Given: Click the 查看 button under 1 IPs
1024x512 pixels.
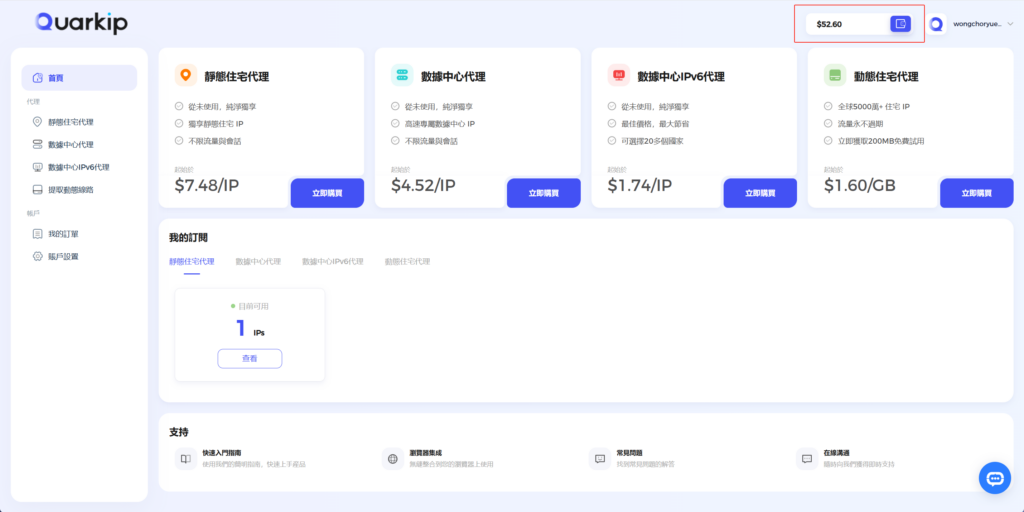Looking at the screenshot, I should click(249, 359).
